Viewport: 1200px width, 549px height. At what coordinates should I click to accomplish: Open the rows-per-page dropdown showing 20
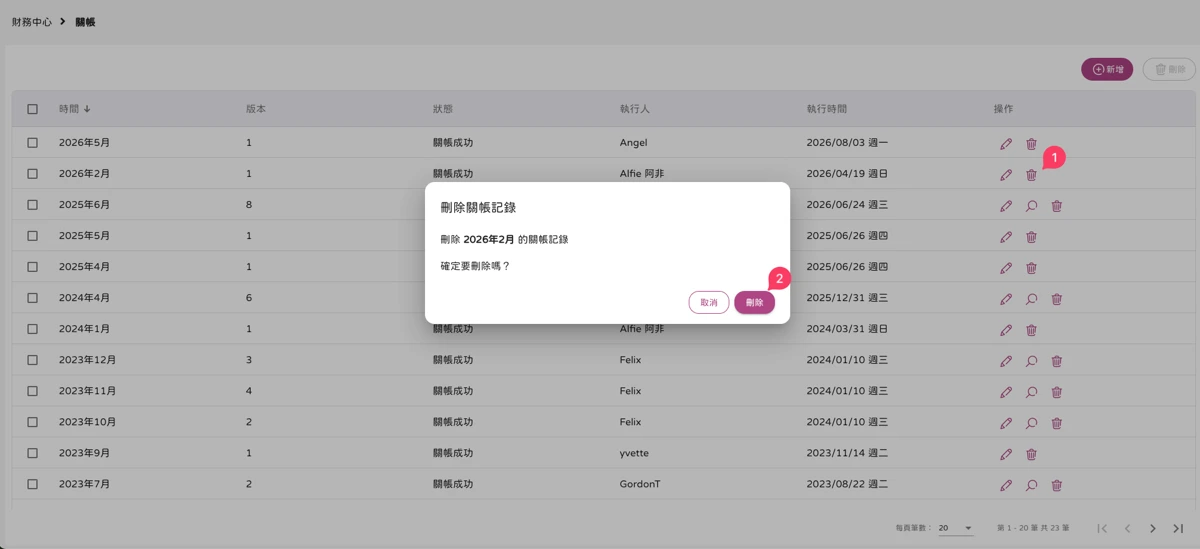click(956, 528)
